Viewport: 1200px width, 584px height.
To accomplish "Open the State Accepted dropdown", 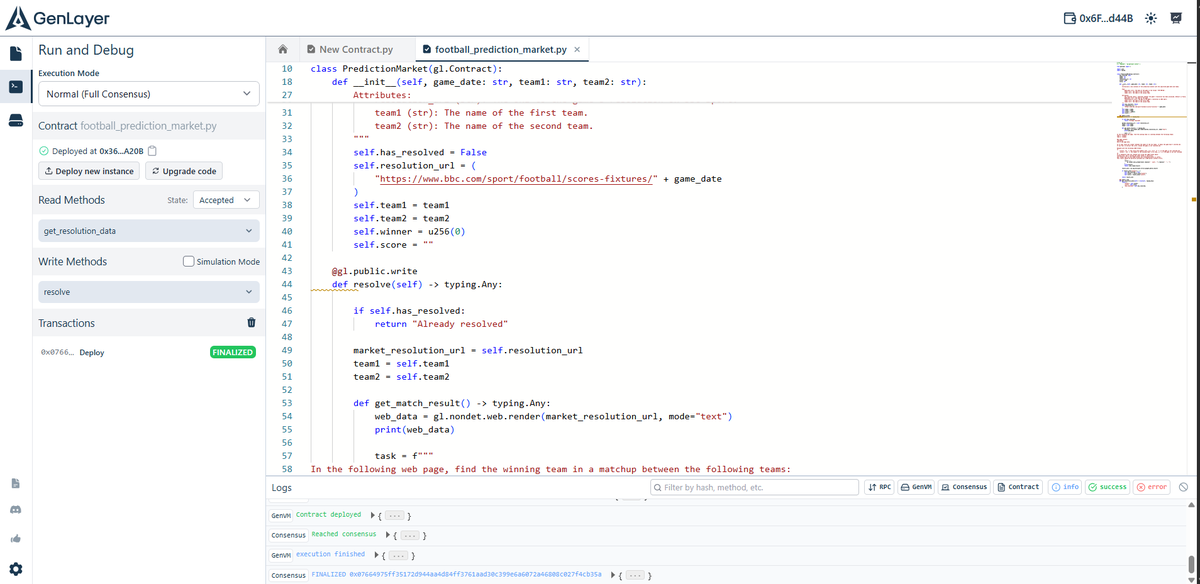I will click(x=224, y=200).
